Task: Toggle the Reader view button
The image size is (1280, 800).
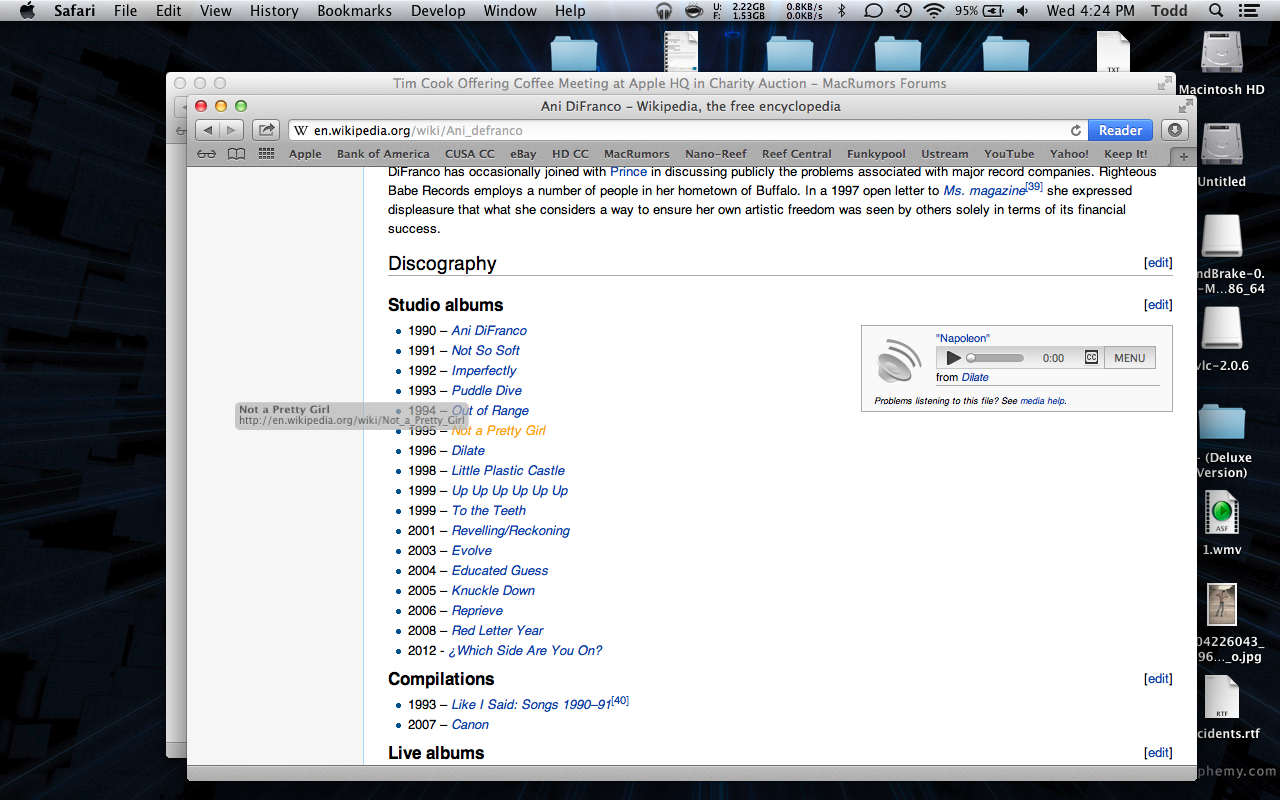Action: point(1120,130)
